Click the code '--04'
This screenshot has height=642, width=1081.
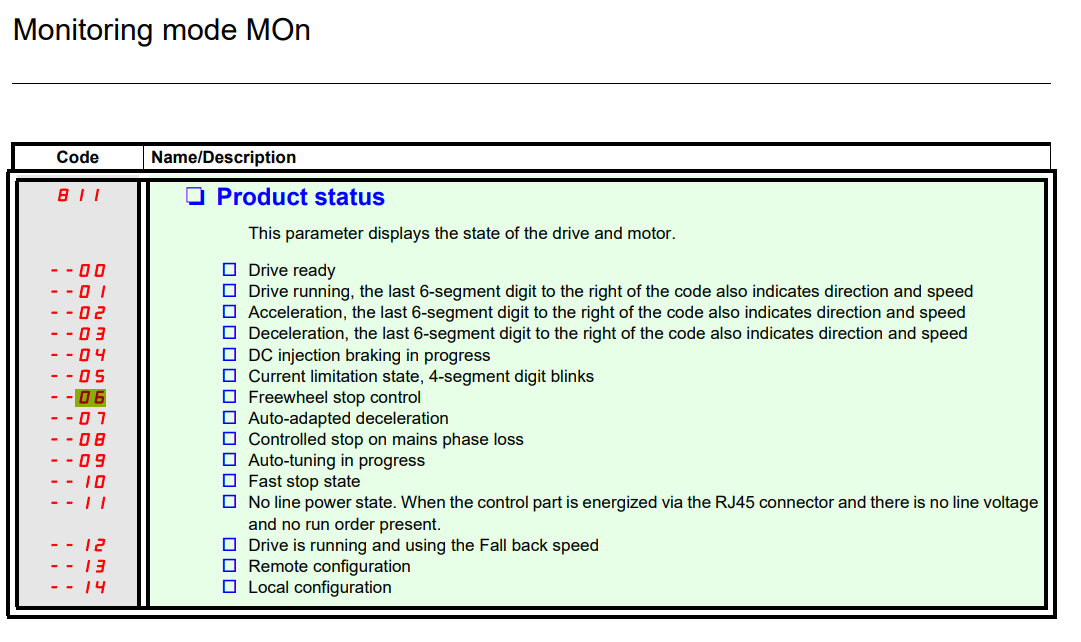click(78, 356)
